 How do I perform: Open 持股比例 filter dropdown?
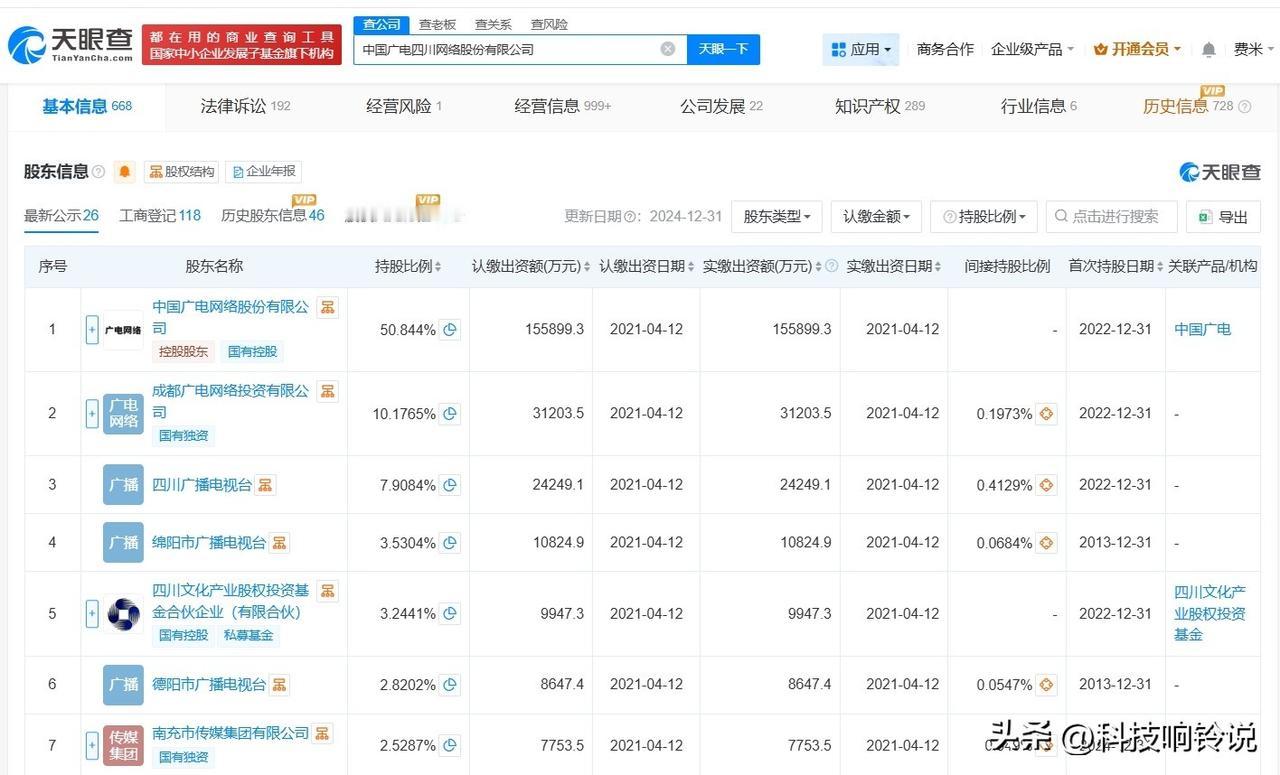(984, 216)
